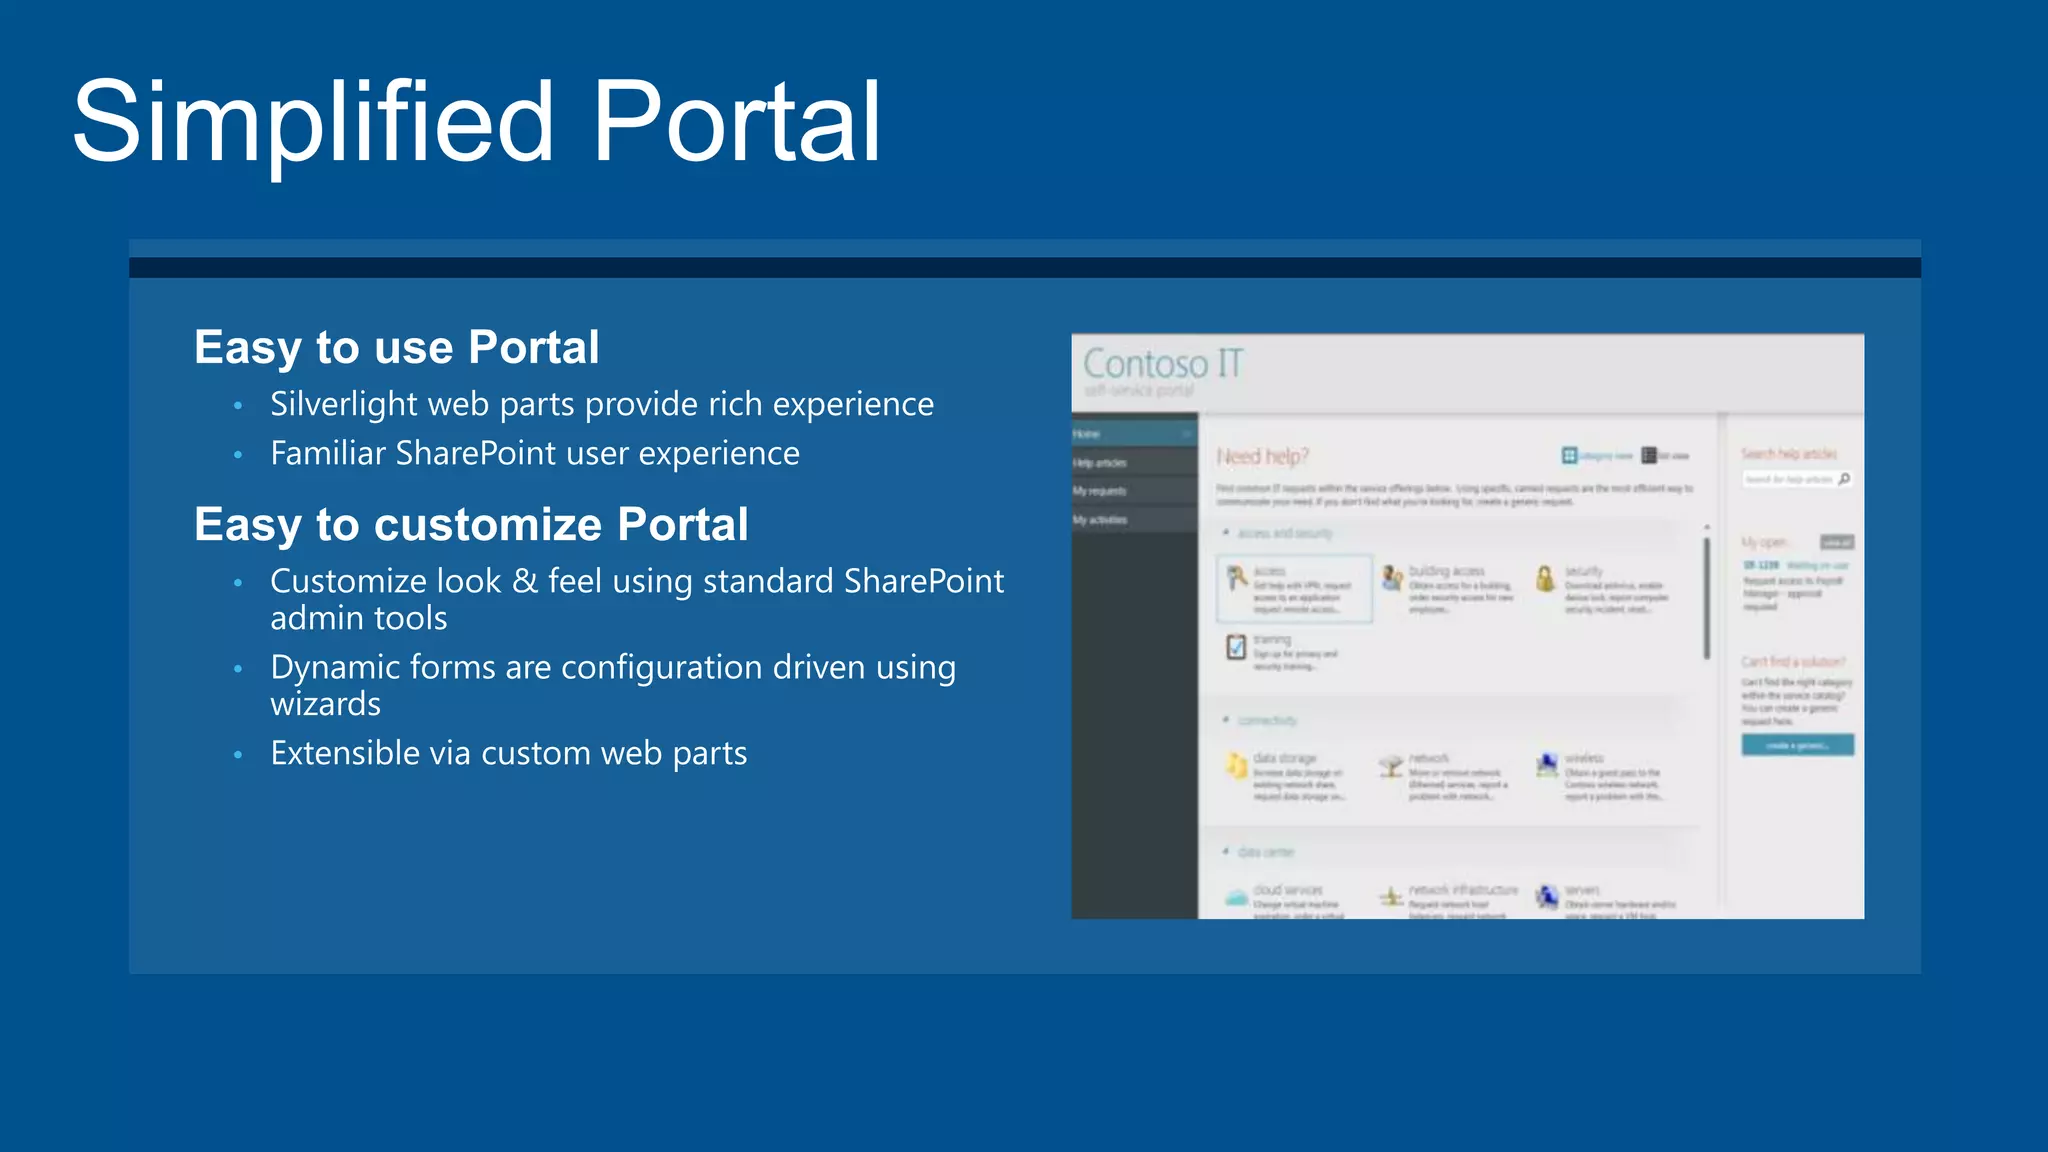This screenshot has width=2048, height=1152.
Task: Collapse the connectivity section
Action: point(1227,720)
